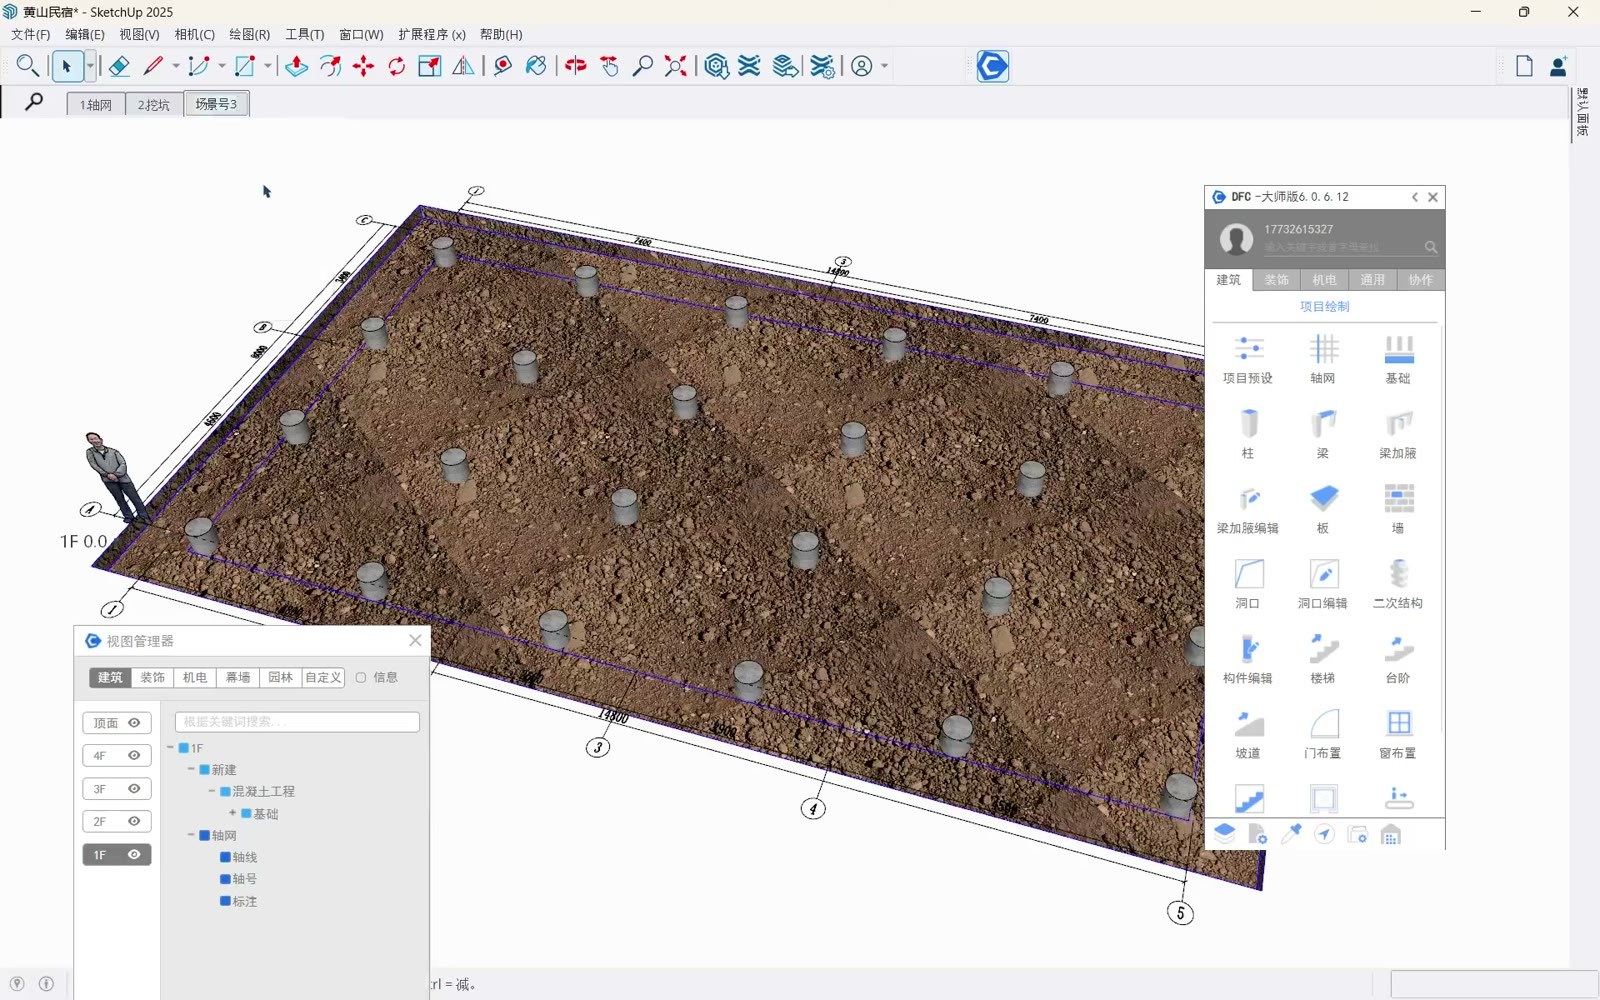Switch to 园林 tab in view manager
The height and width of the screenshot is (1000, 1600).
(x=280, y=677)
